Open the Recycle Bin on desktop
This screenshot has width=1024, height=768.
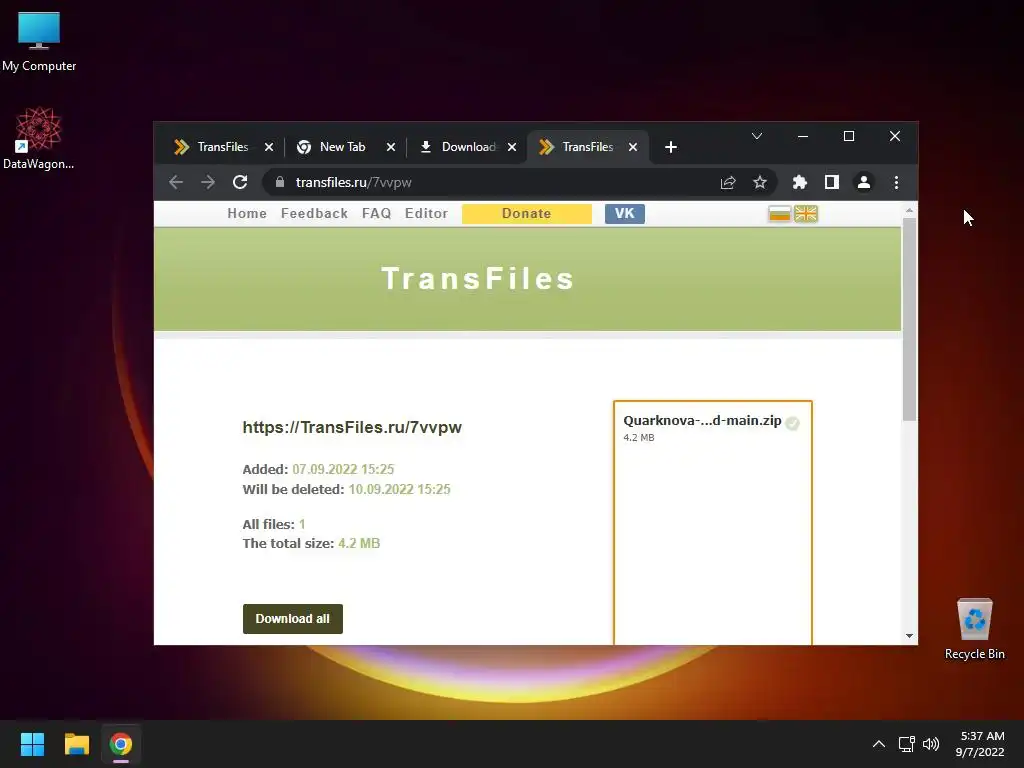pyautogui.click(x=974, y=628)
